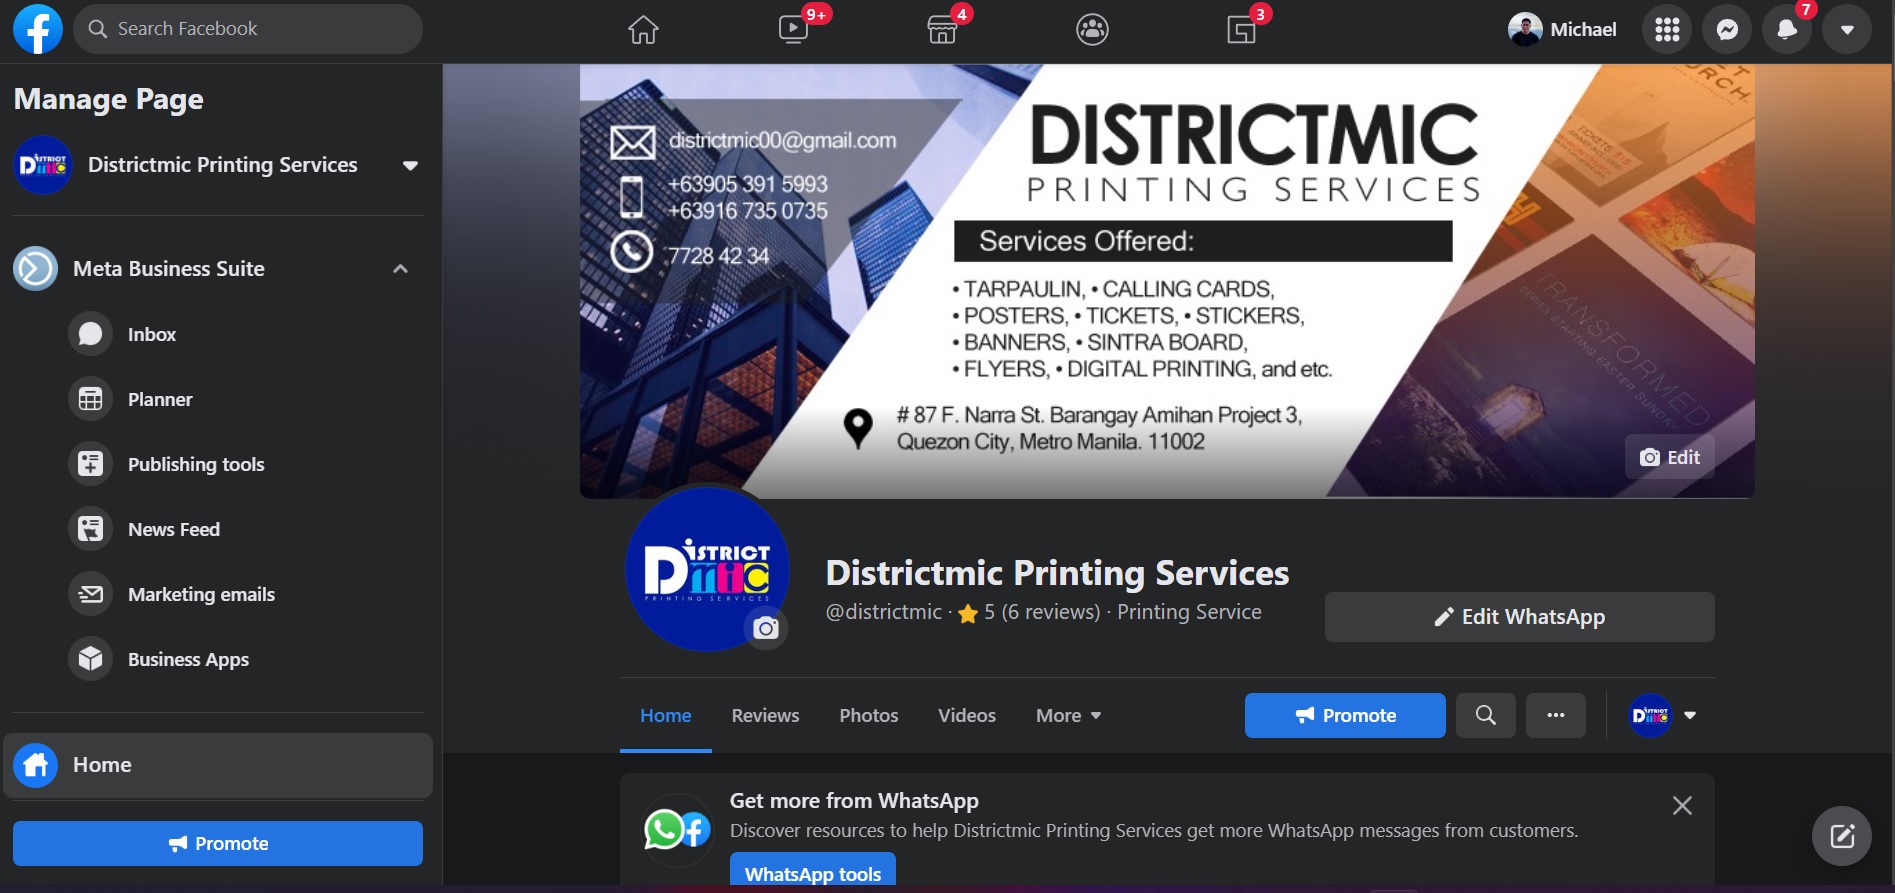Click the Districtmic cover photo image
This screenshot has height=893, width=1895.
[x=1167, y=281]
